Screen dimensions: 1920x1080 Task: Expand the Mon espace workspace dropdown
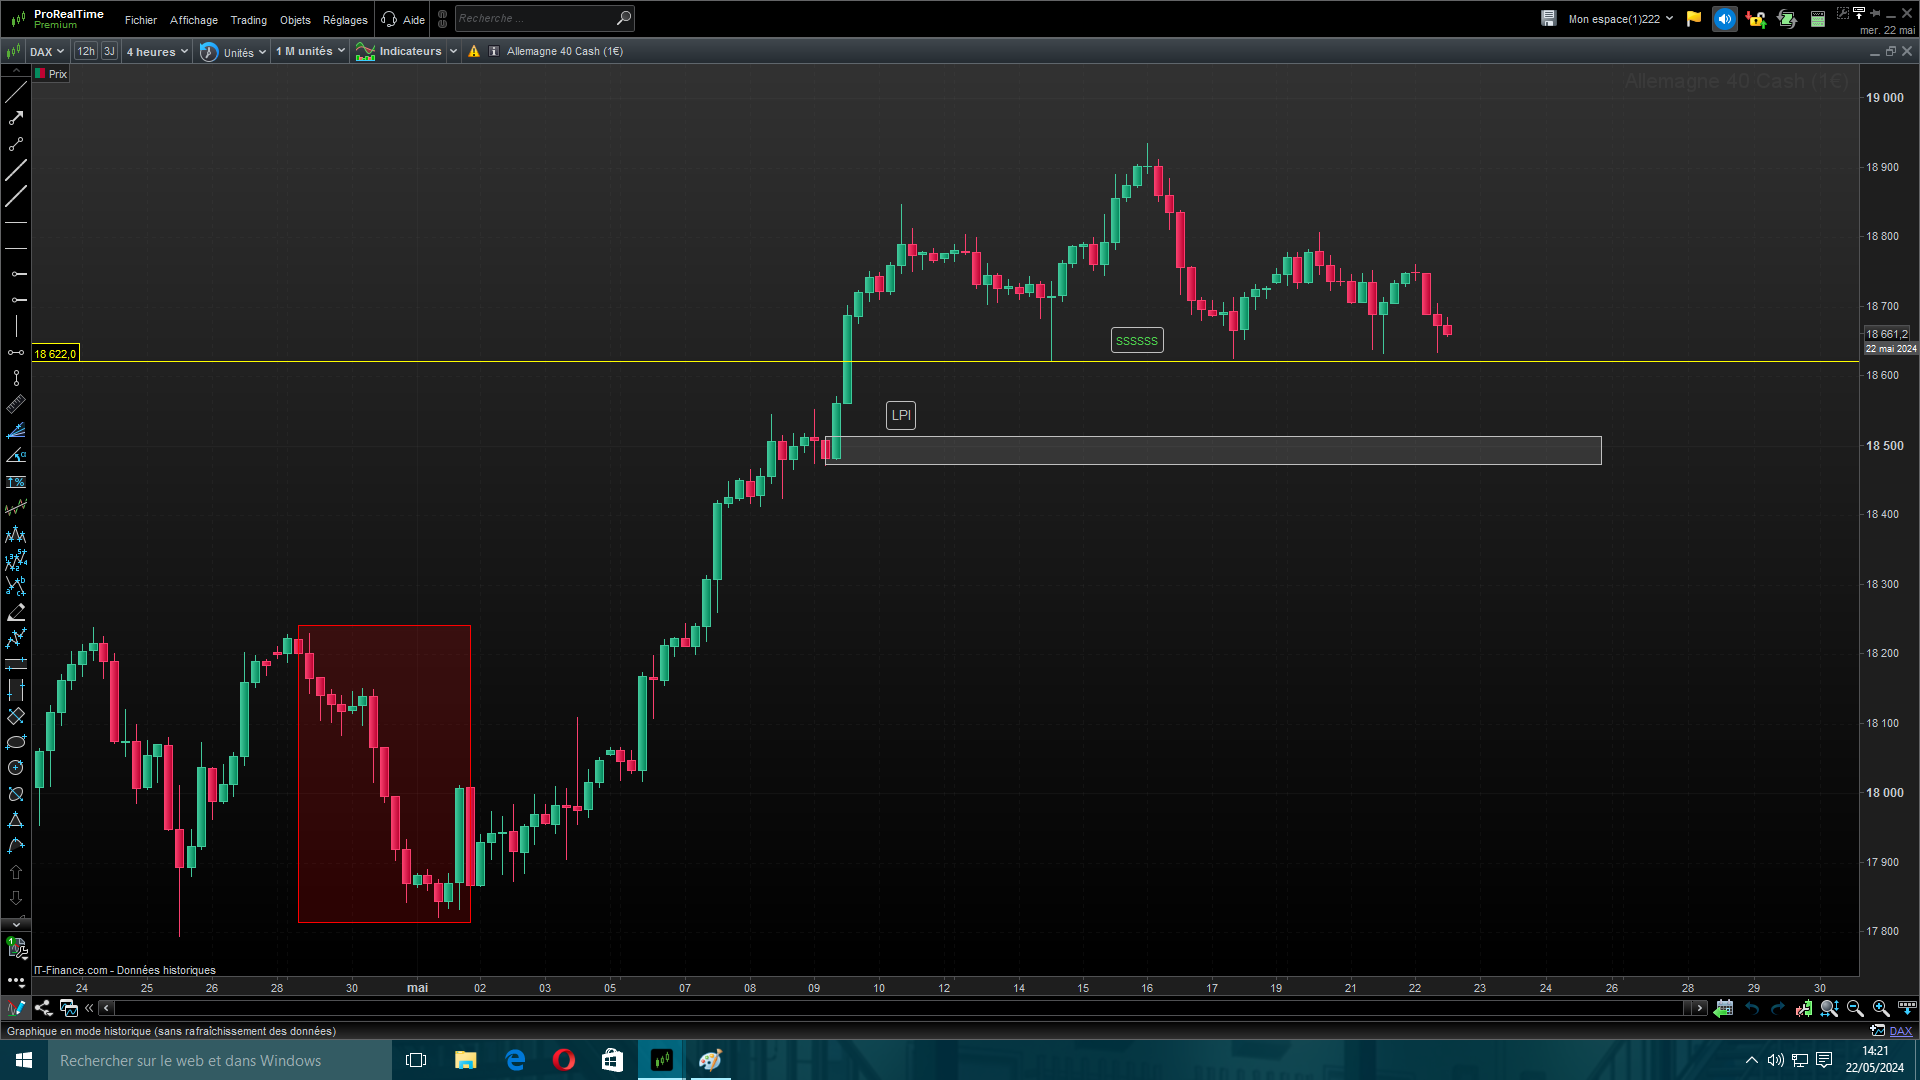1620,19
